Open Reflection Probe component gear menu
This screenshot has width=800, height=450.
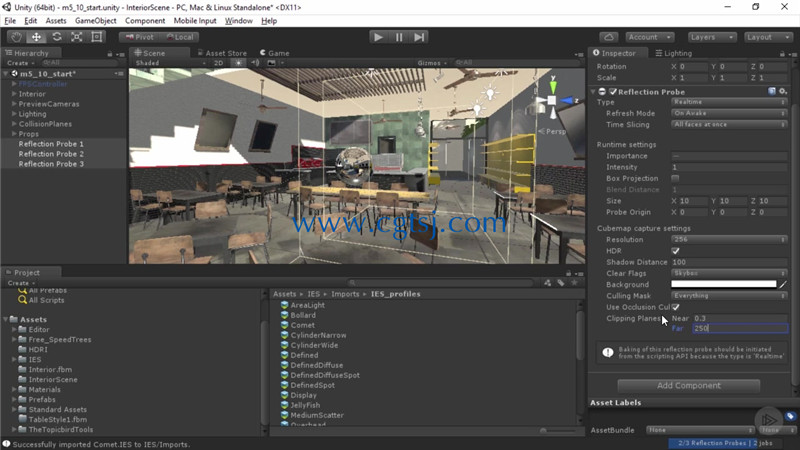[x=783, y=91]
